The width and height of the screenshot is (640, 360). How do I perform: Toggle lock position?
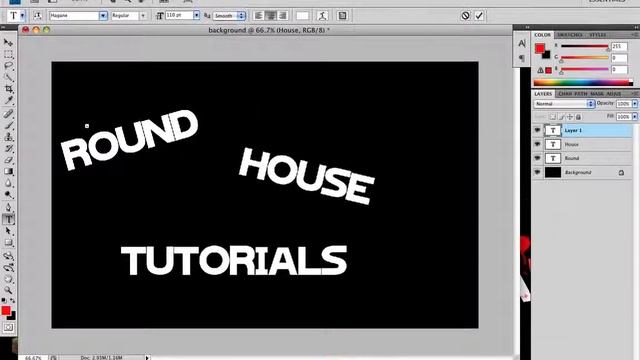coord(570,117)
